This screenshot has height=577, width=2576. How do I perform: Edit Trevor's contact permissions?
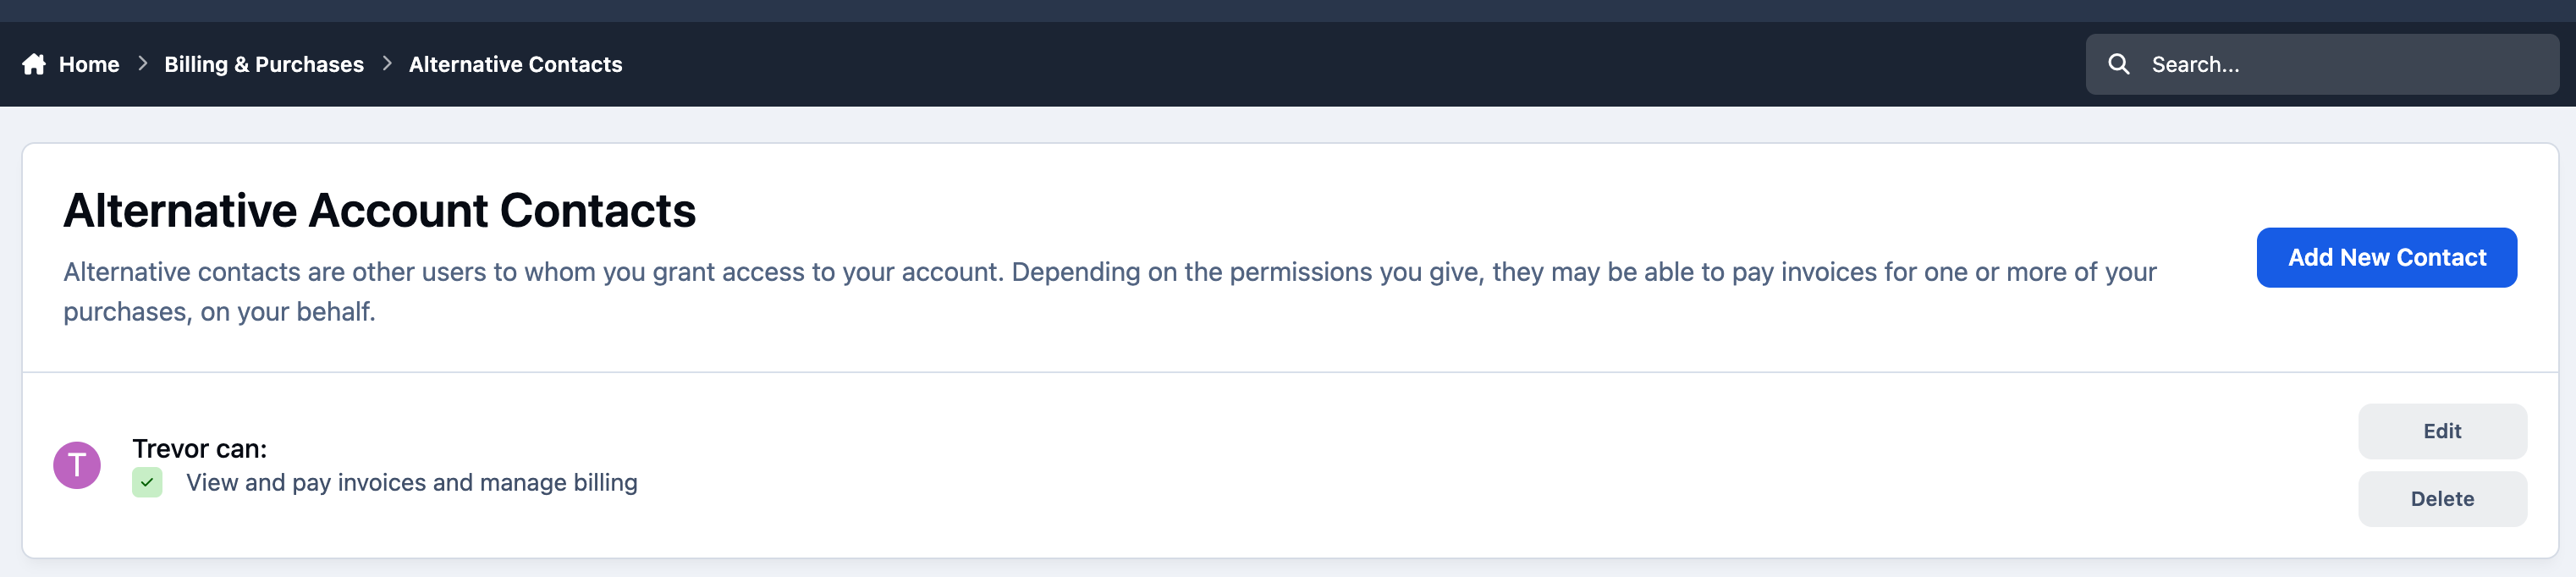(2442, 431)
